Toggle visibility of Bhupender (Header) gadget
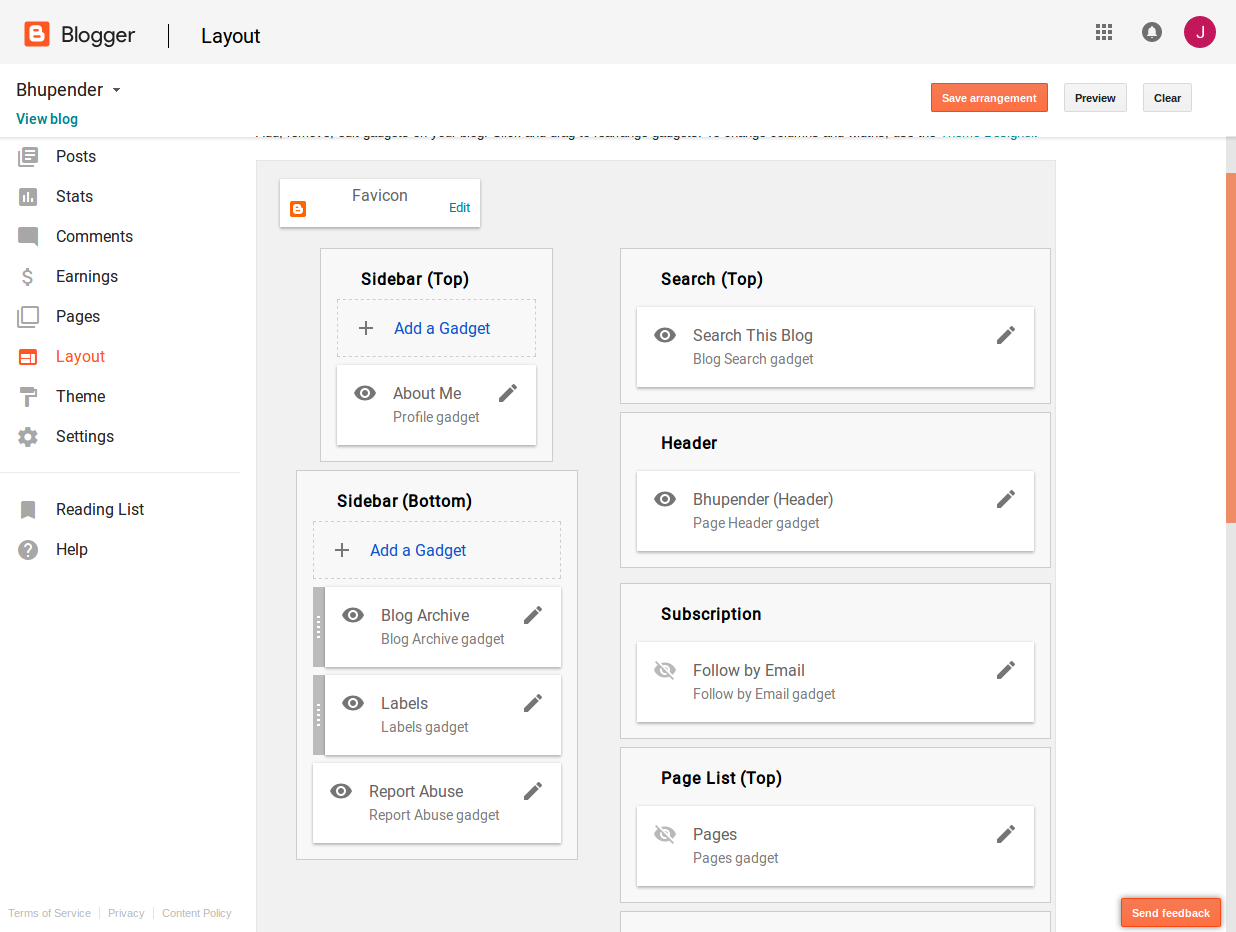The height and width of the screenshot is (932, 1236). tap(665, 499)
